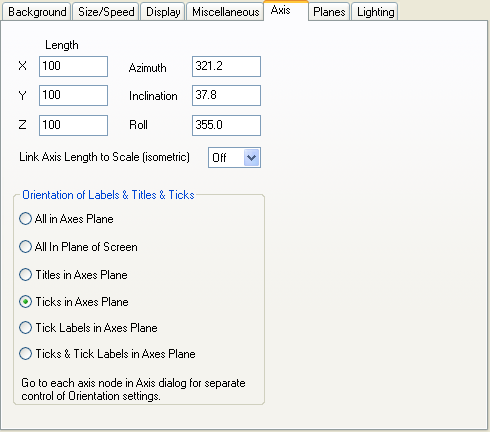Go to the Display tab
490x432 pixels.
tap(163, 12)
